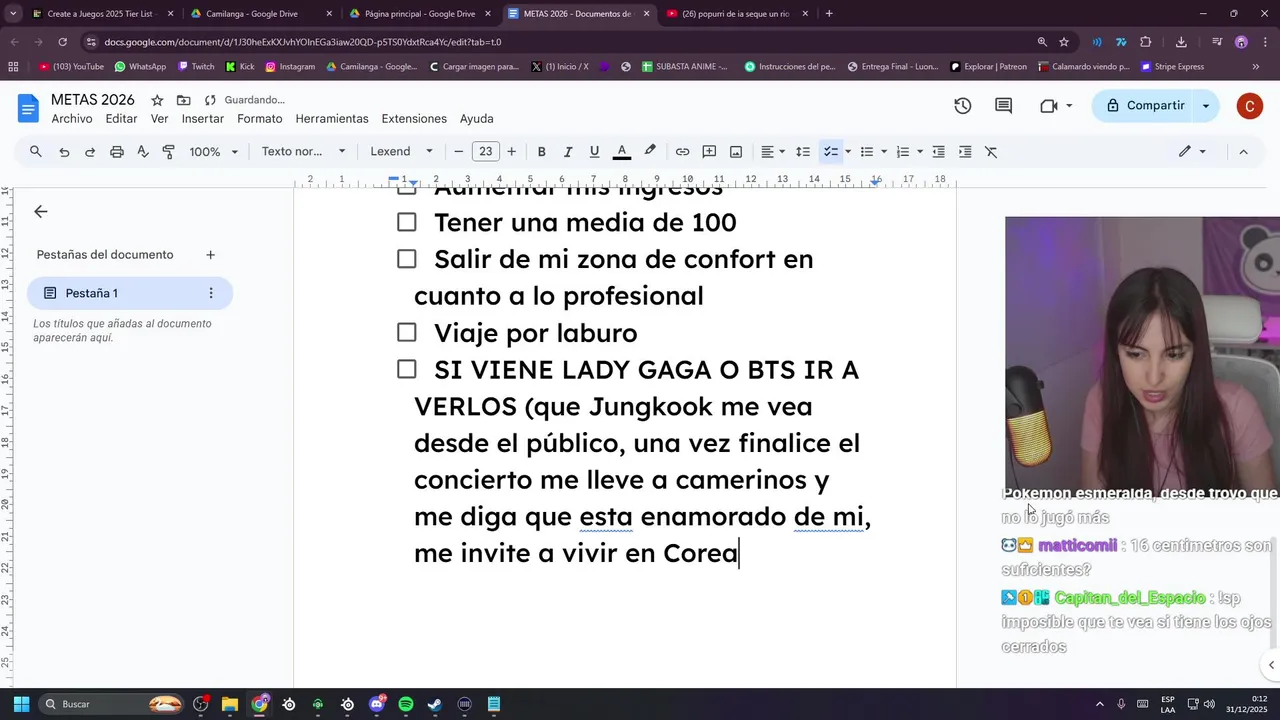Image resolution: width=1280 pixels, height=720 pixels.
Task: Click the undo arrow in toolbar
Action: pos(64,152)
